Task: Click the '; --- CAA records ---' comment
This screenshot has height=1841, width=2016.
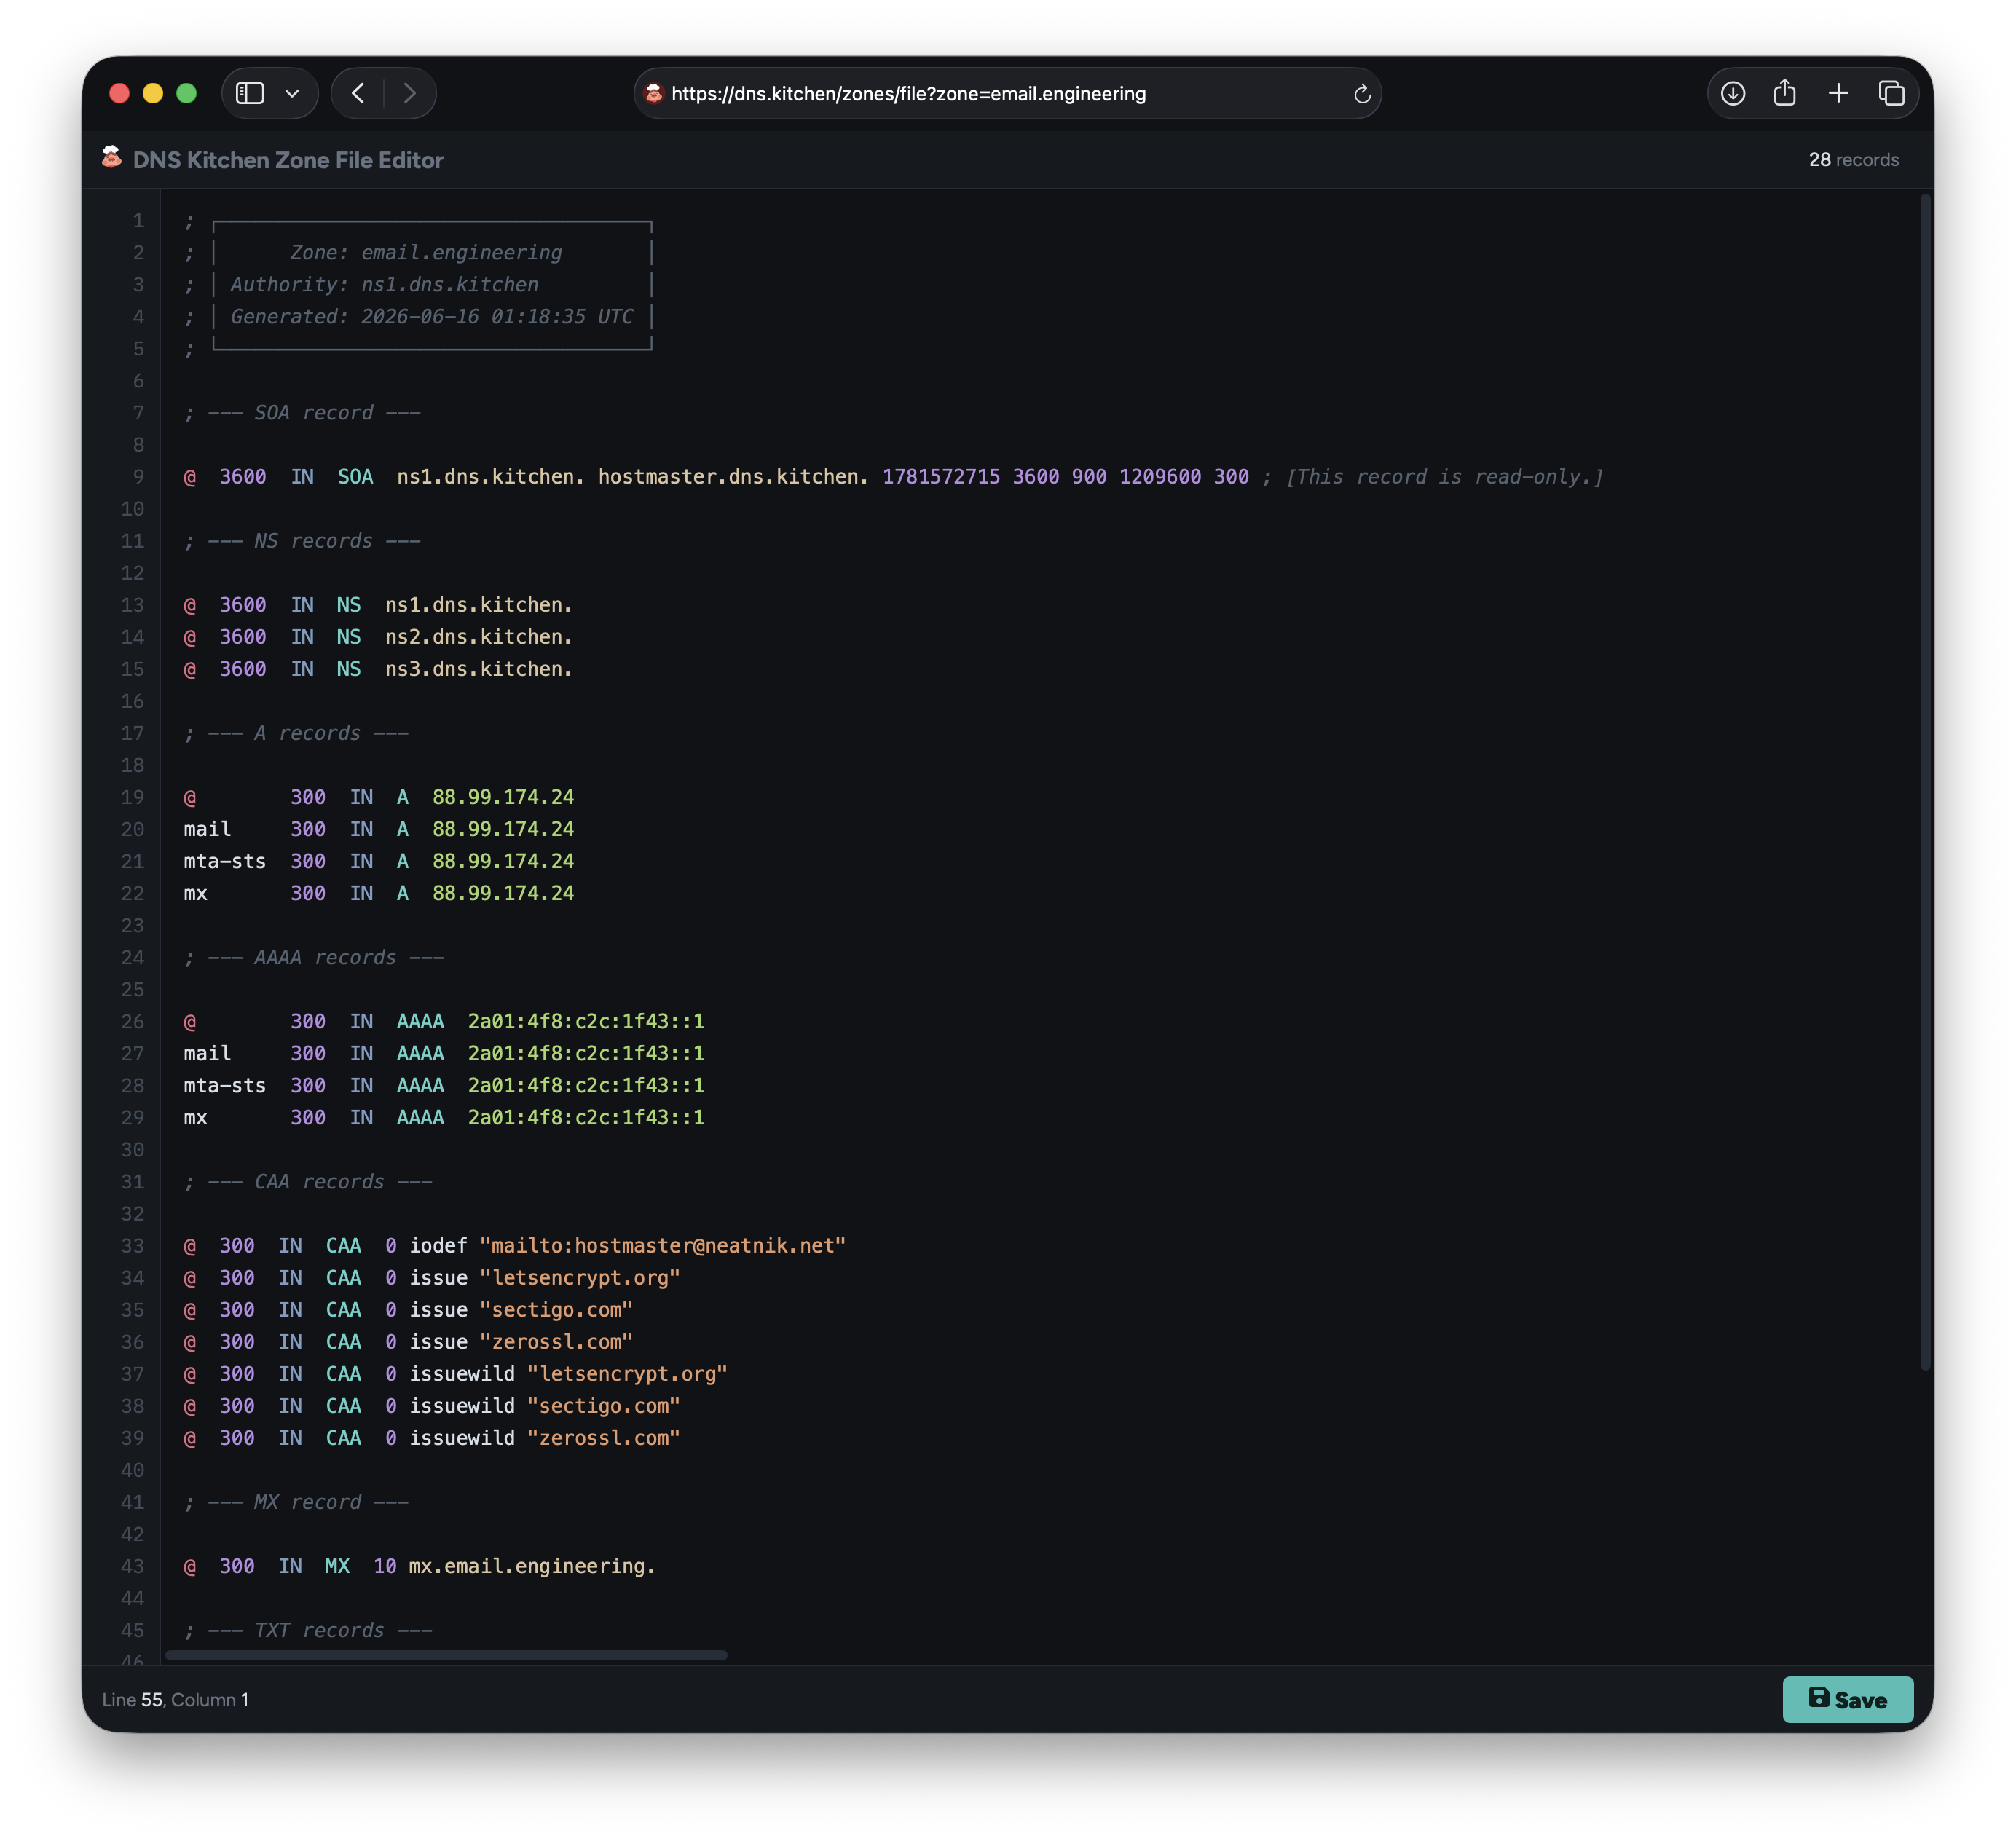Action: (308, 1181)
